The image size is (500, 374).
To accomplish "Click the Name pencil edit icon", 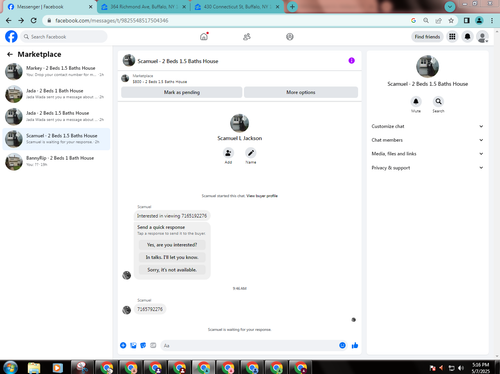I will point(251,153).
